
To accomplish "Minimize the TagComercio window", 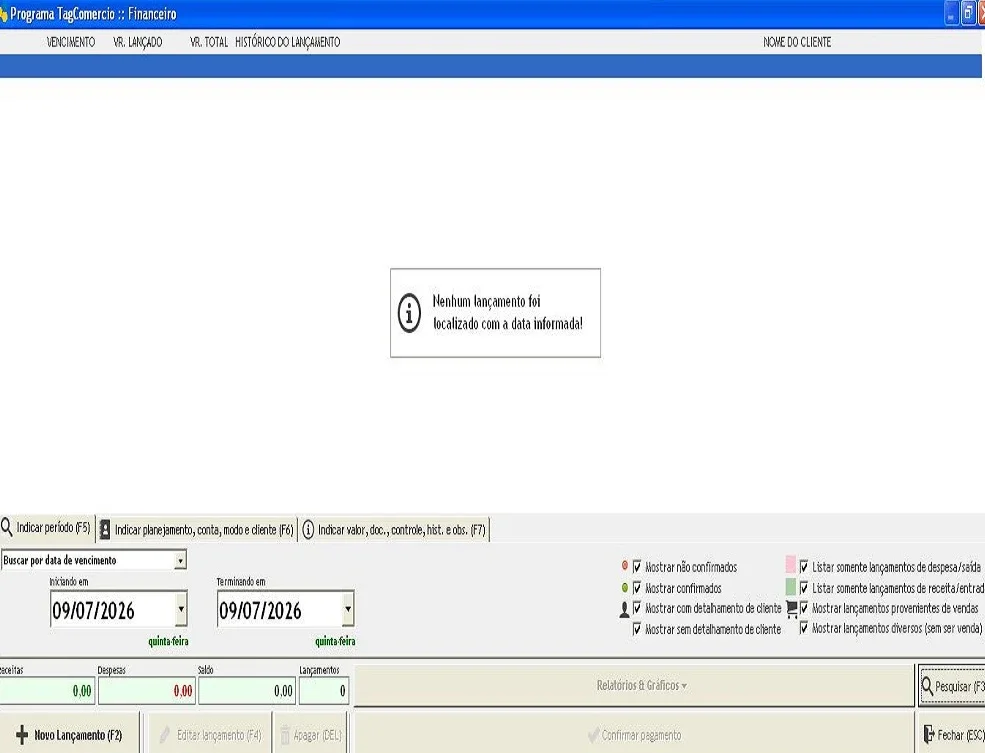I will [x=951, y=14].
